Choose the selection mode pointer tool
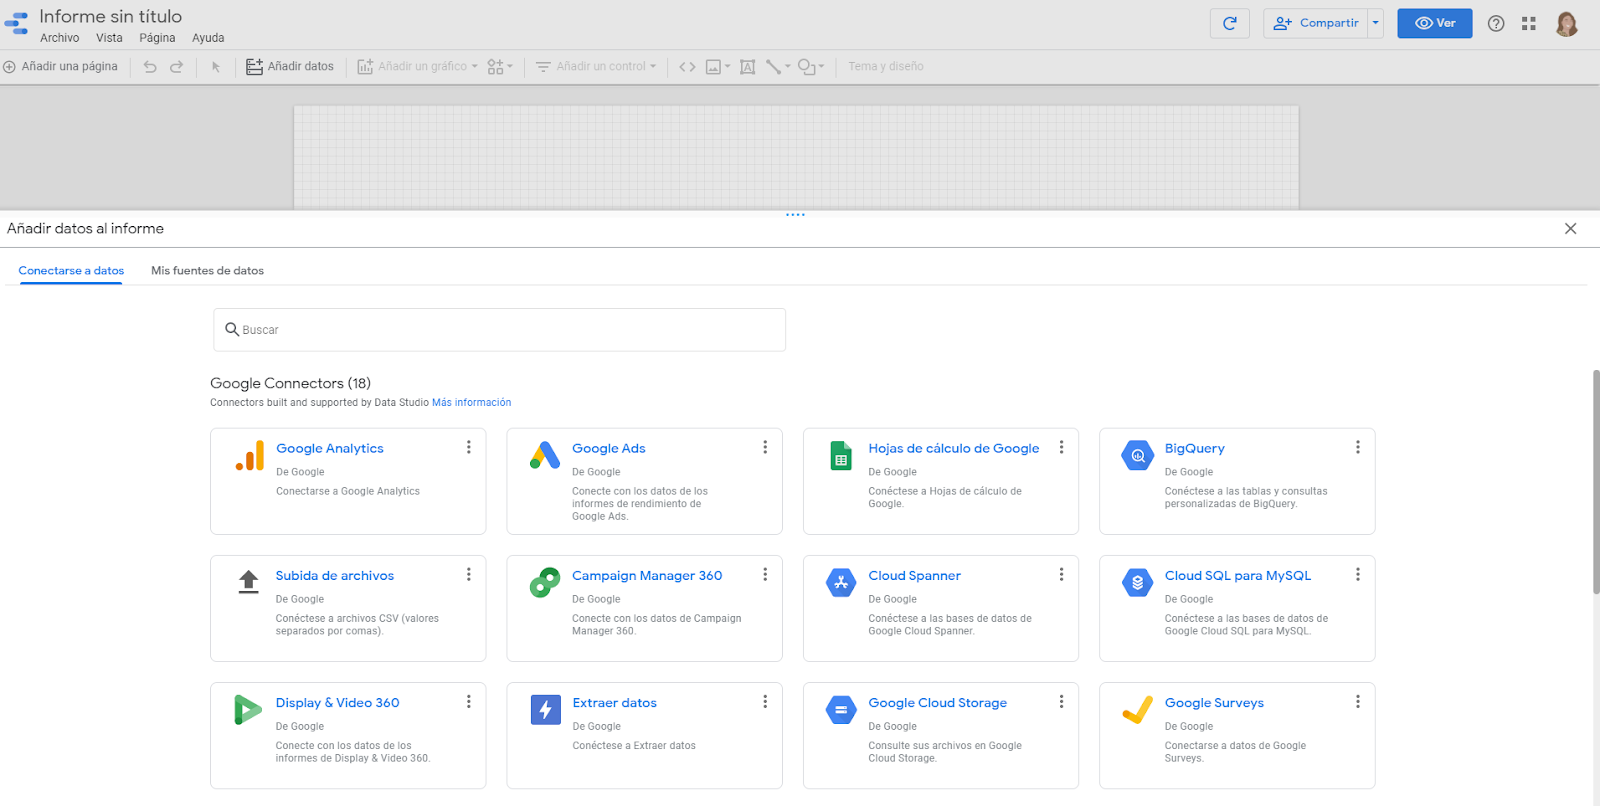Screen dimensions: 1600x806 (x=215, y=67)
